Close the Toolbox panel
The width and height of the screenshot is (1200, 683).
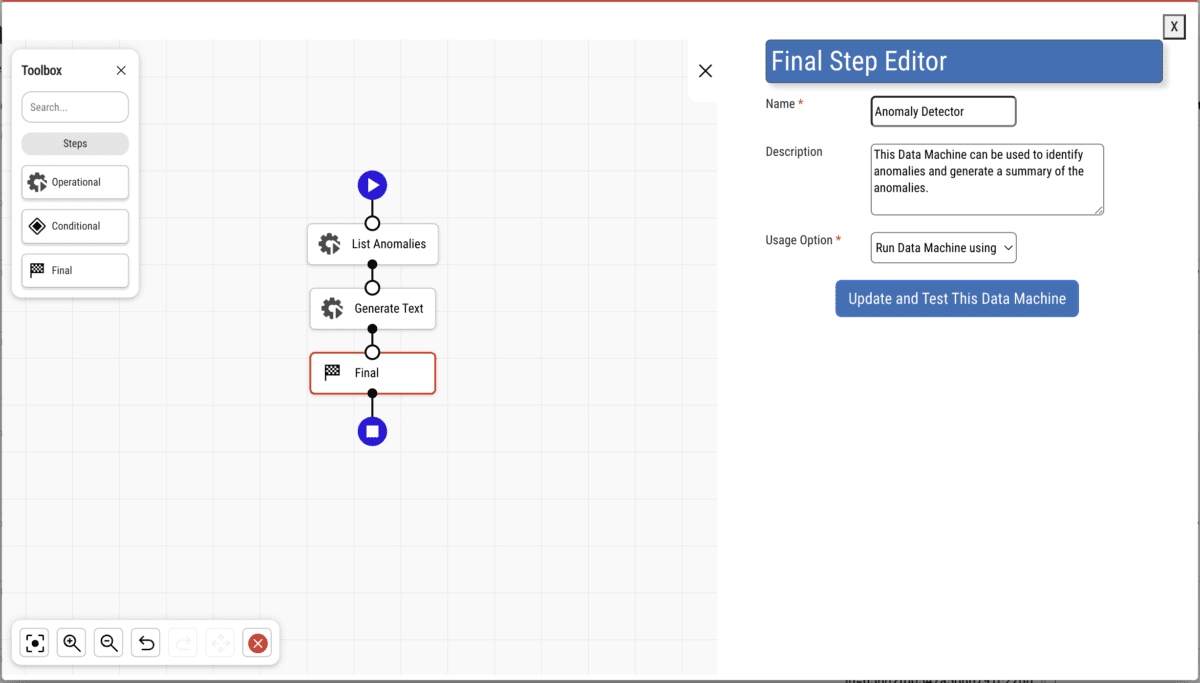click(121, 70)
